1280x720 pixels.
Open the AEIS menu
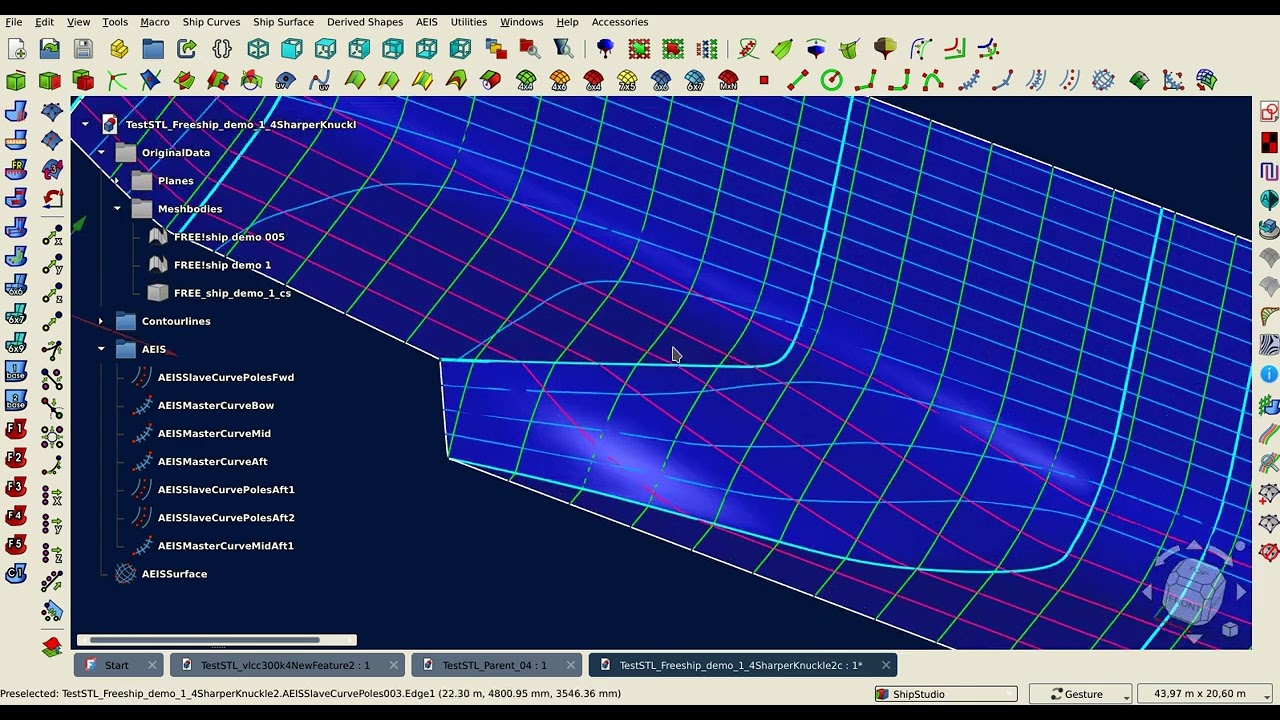[x=426, y=22]
